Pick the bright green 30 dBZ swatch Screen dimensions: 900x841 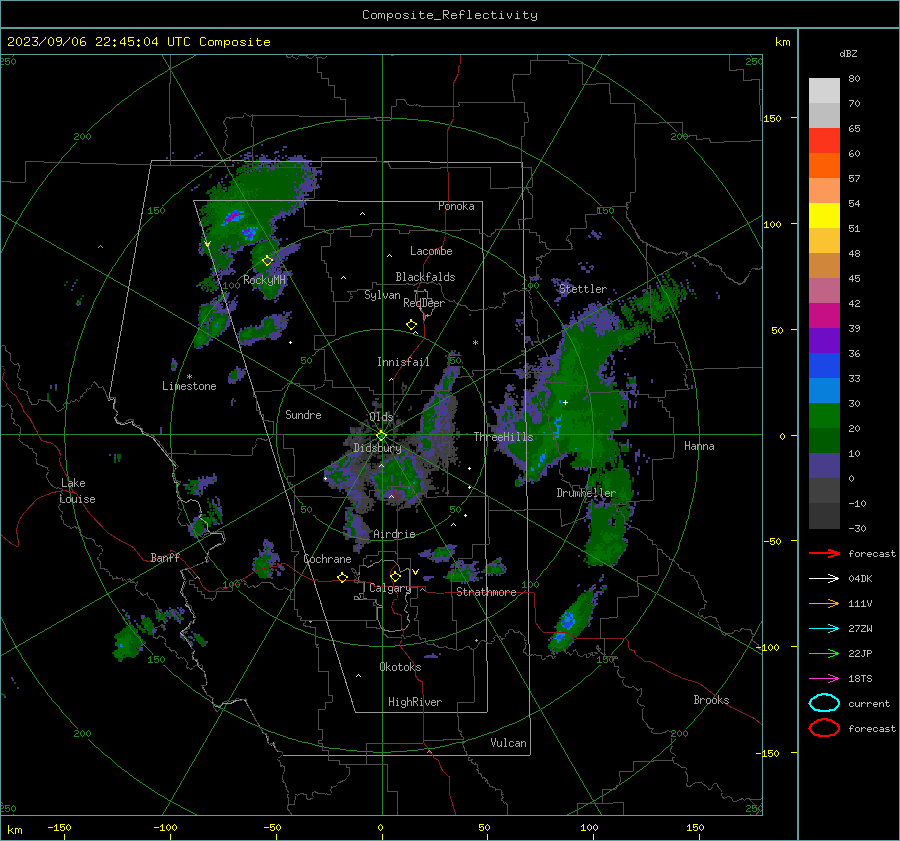(824, 415)
